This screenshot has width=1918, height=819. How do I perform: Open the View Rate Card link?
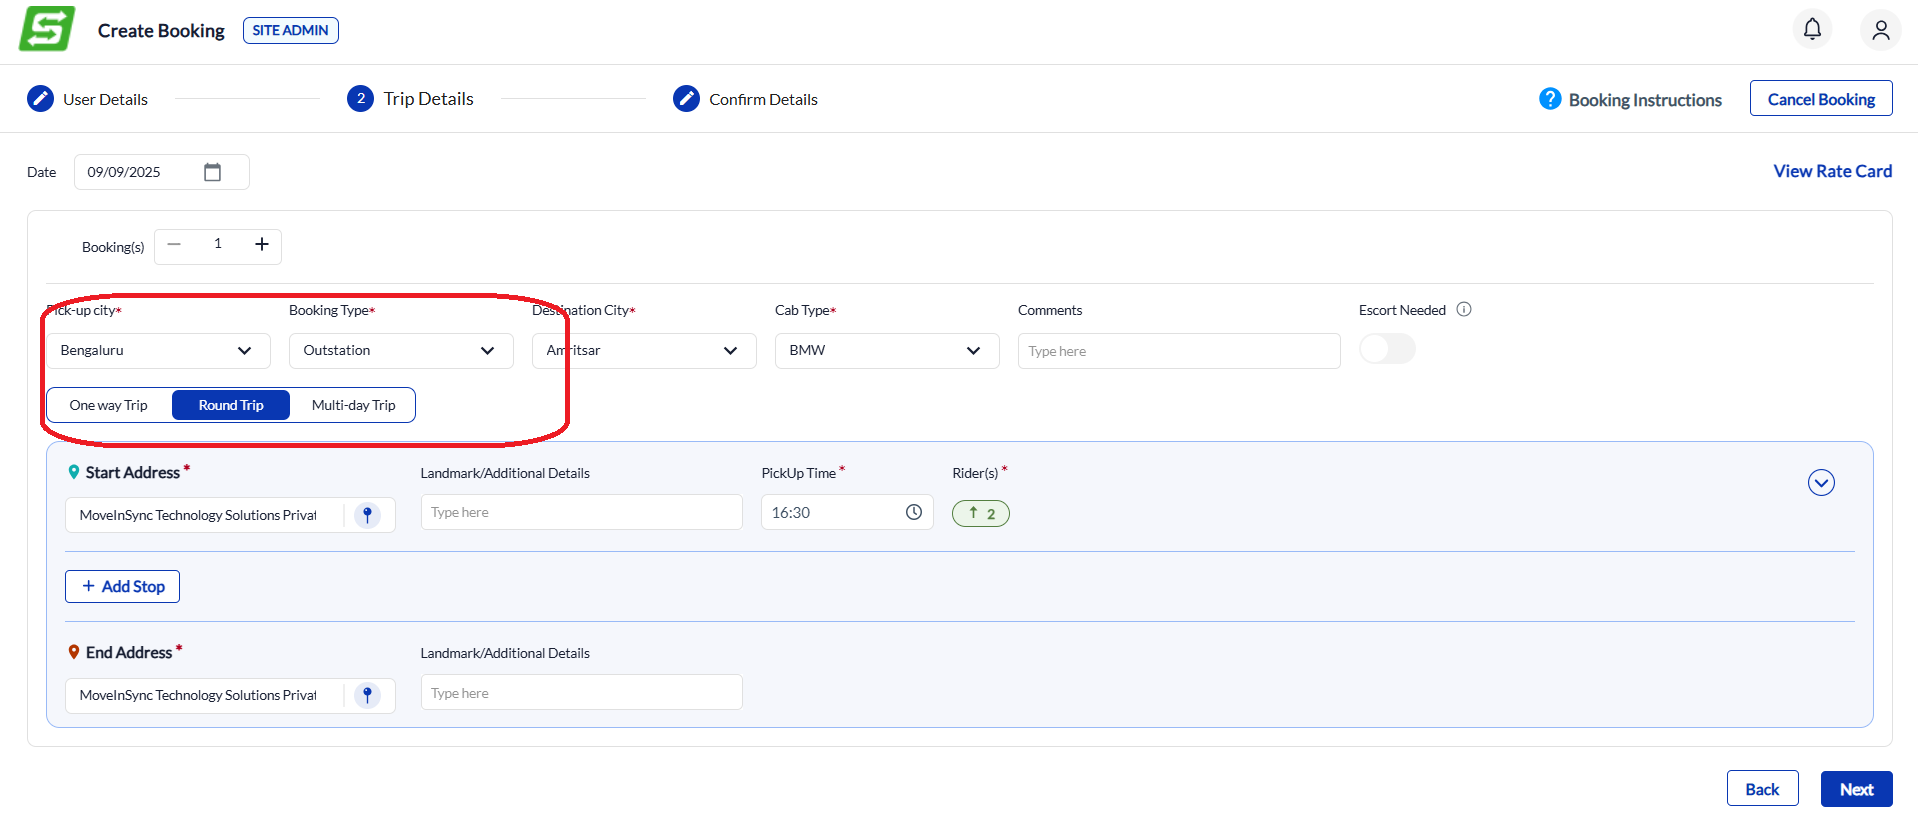pyautogui.click(x=1832, y=171)
